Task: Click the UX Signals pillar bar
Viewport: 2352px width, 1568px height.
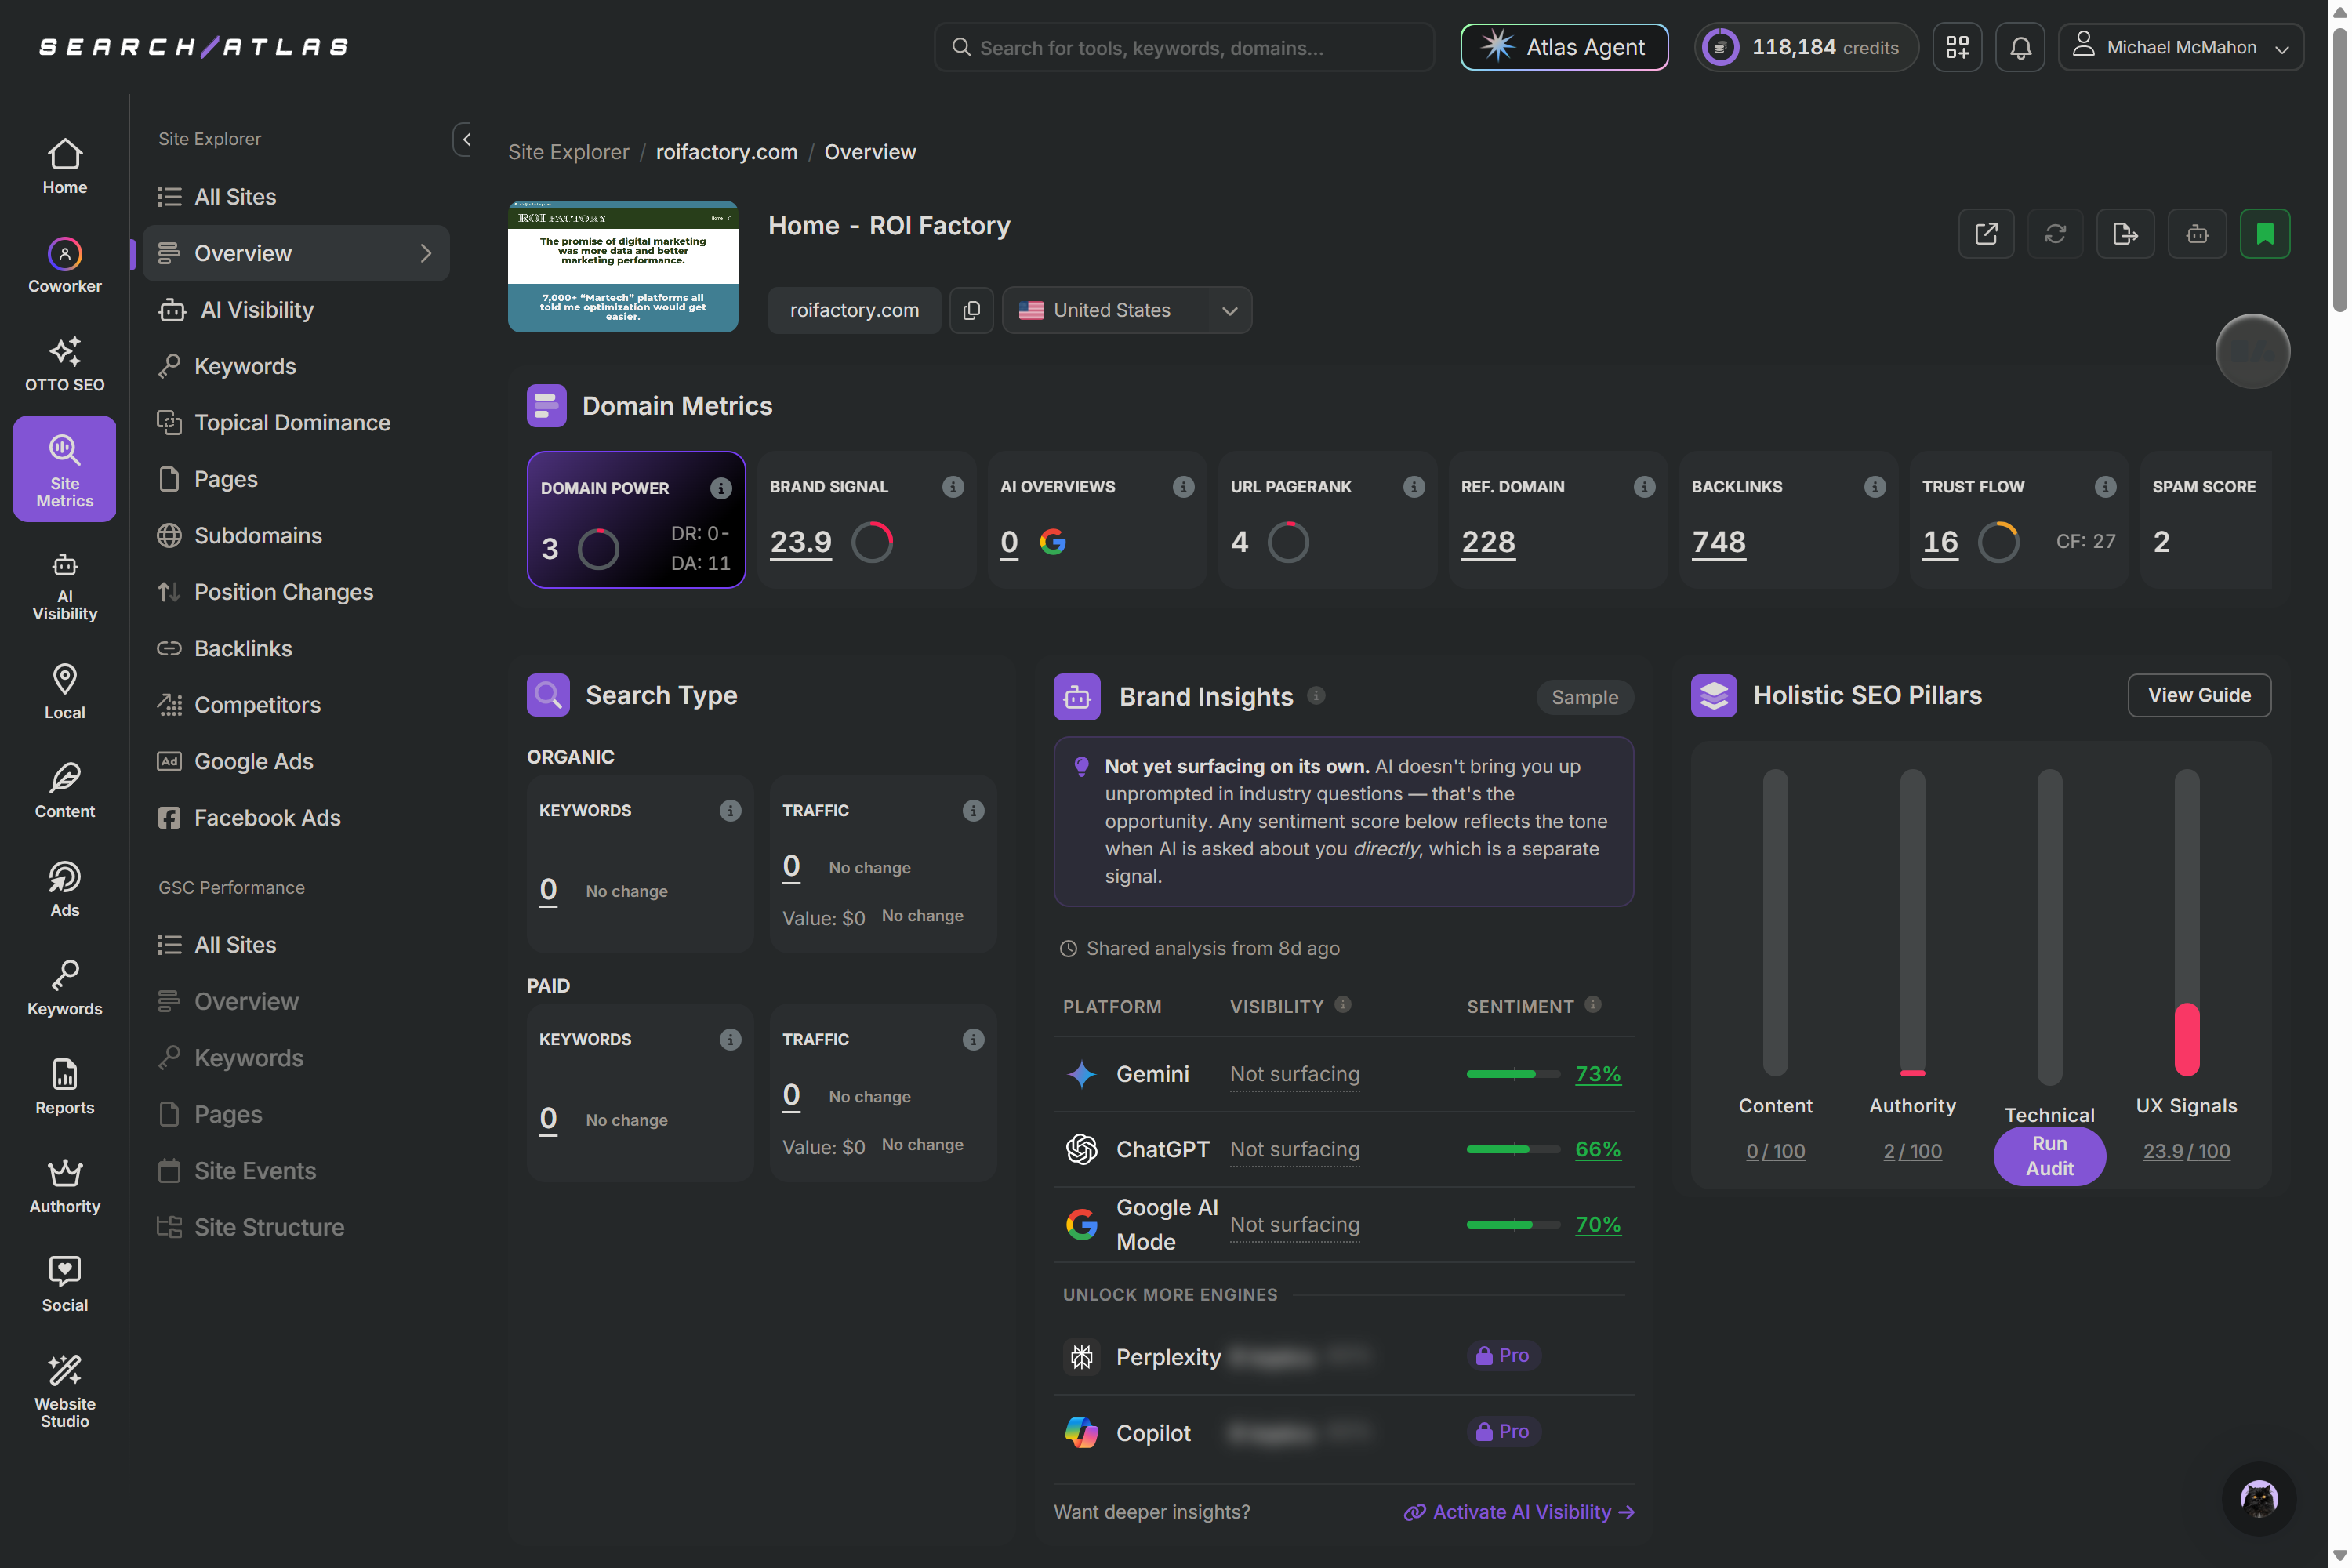Action: 2187,922
